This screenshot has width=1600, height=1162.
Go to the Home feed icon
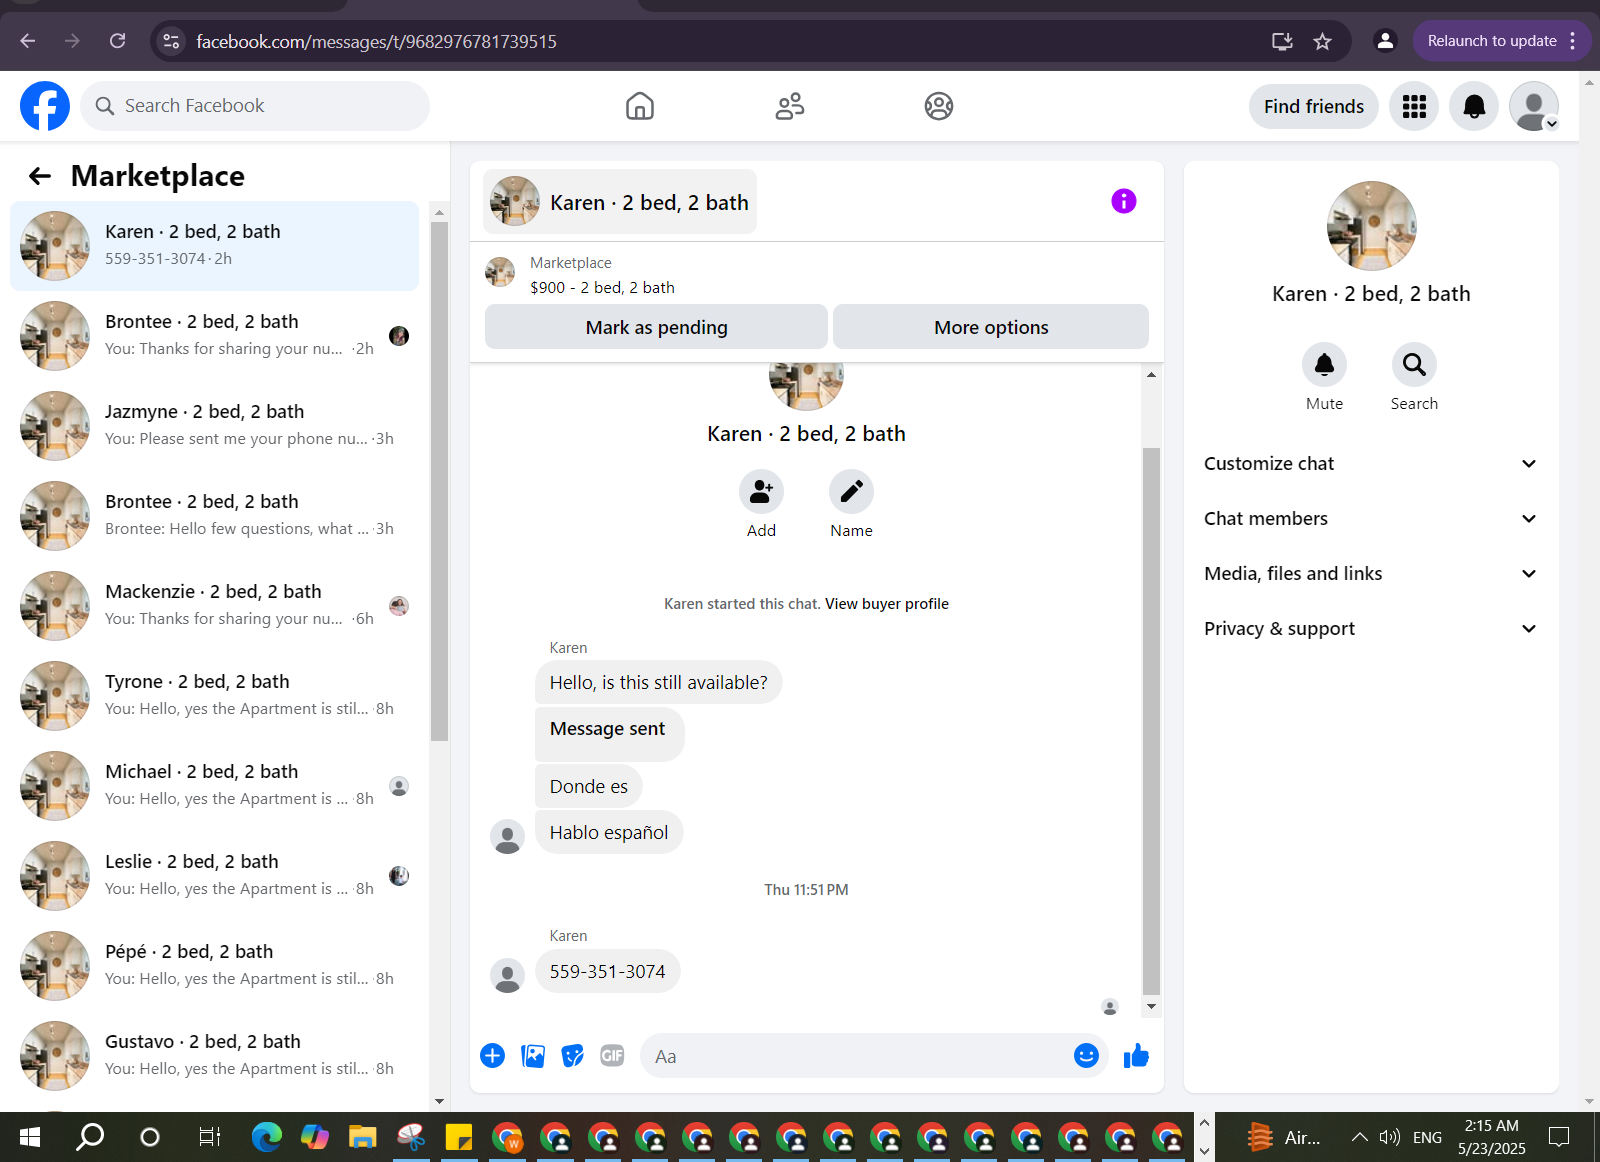pyautogui.click(x=640, y=106)
